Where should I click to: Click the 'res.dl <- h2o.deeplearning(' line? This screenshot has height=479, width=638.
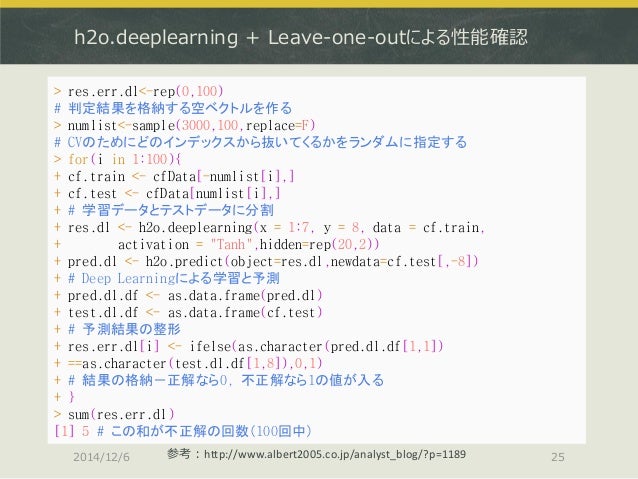(x=269, y=227)
